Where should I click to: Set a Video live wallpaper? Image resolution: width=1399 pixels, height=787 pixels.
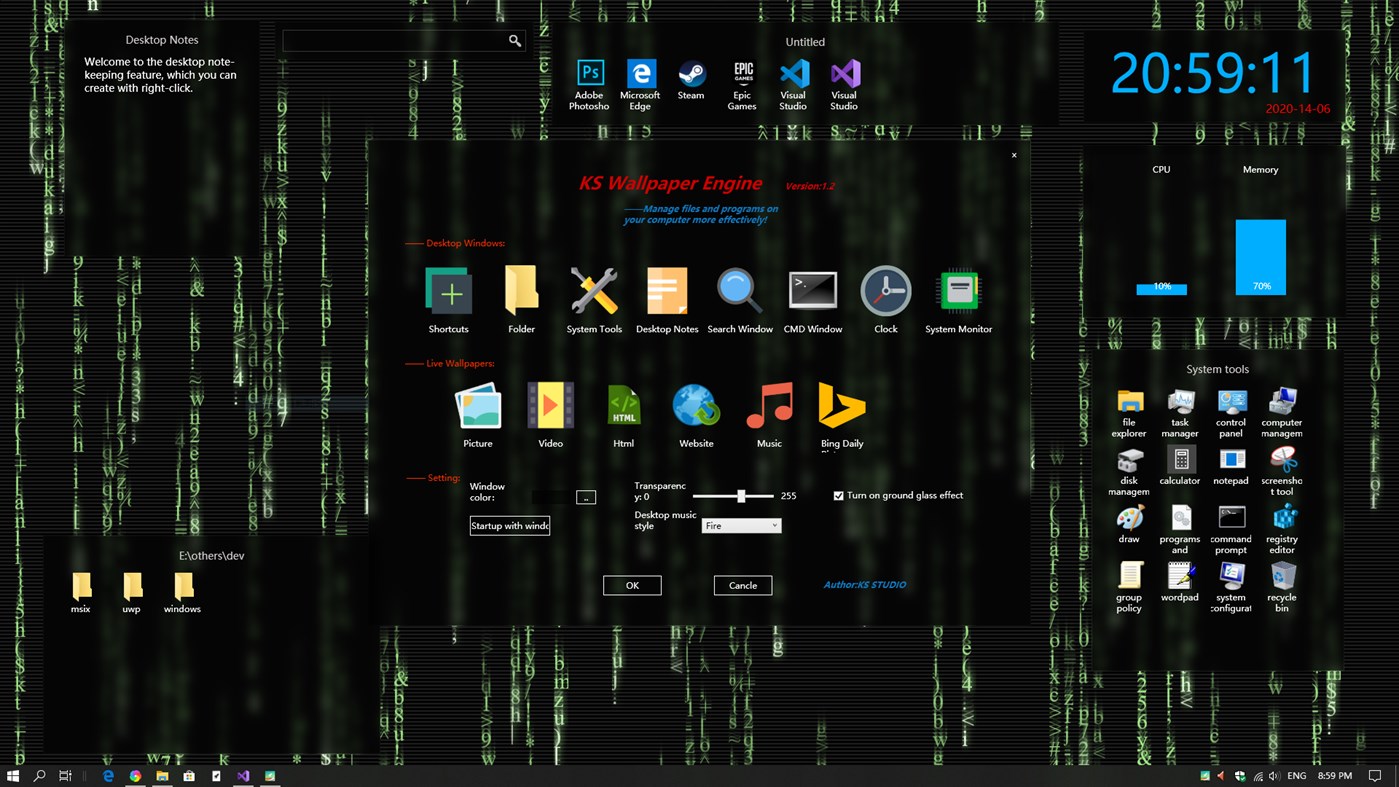(x=550, y=405)
